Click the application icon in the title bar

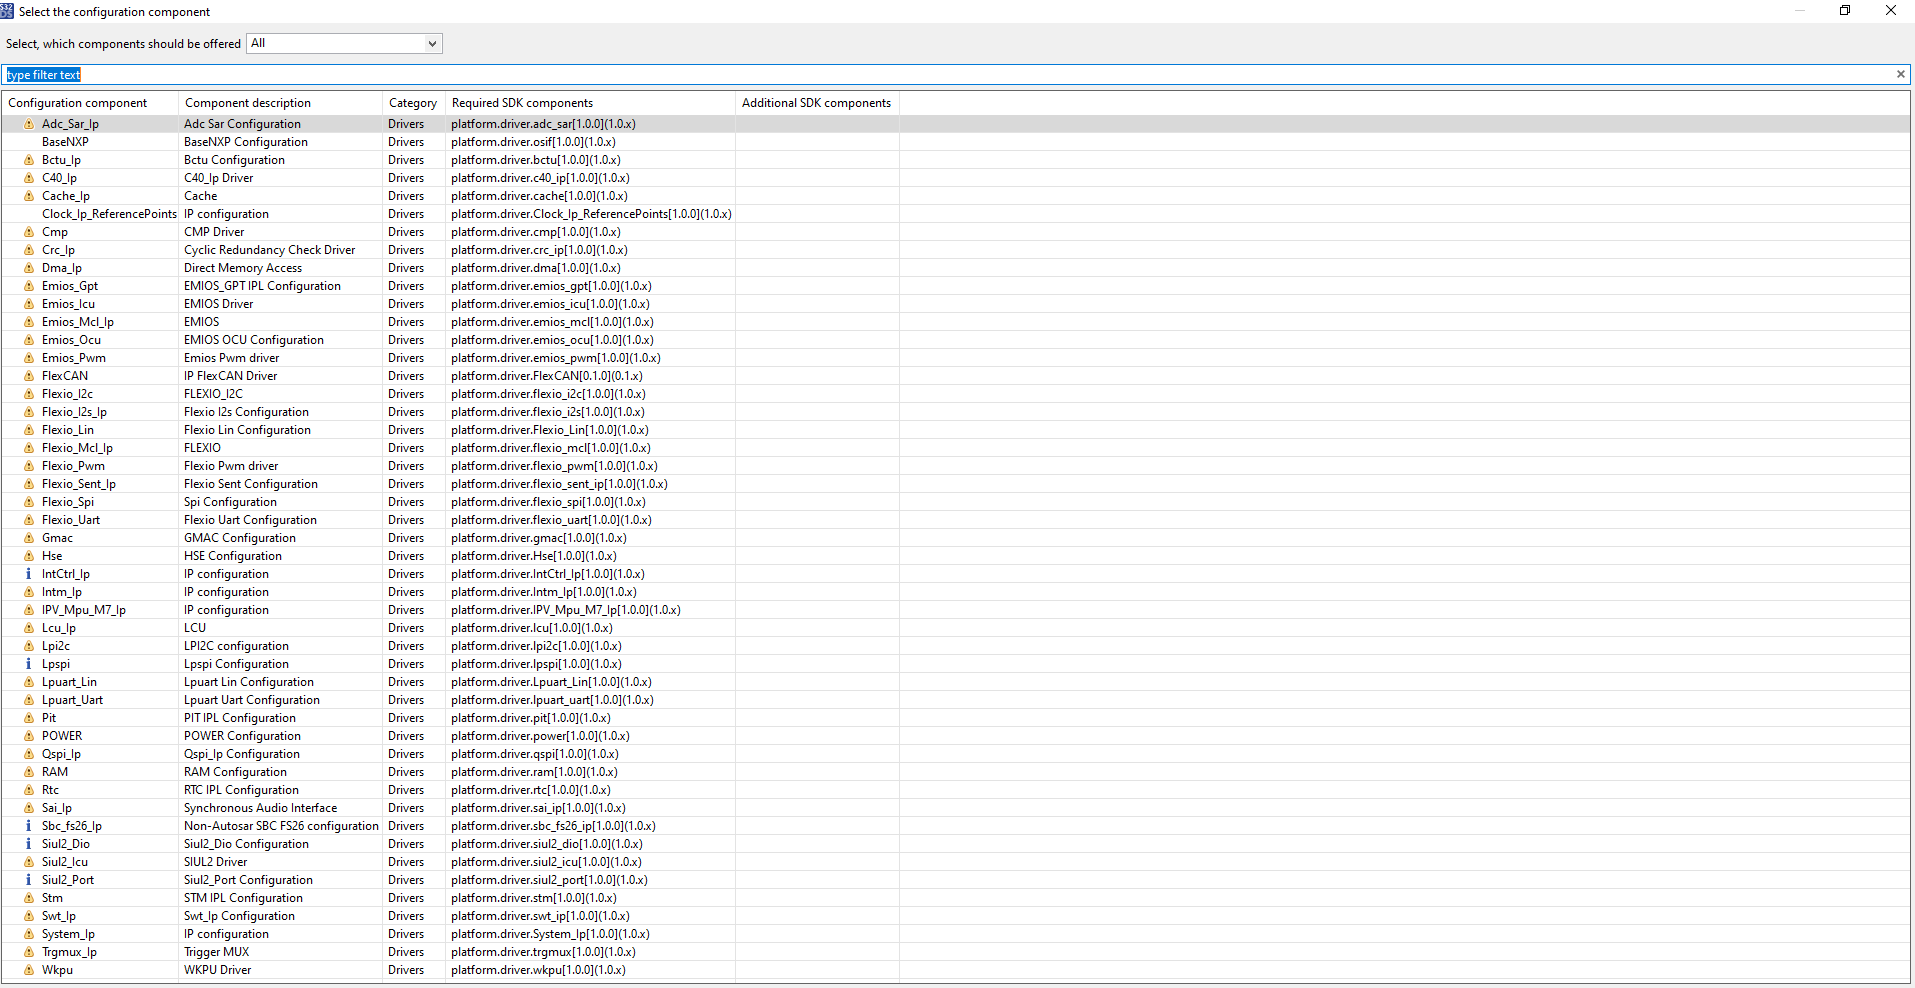(x=7, y=11)
